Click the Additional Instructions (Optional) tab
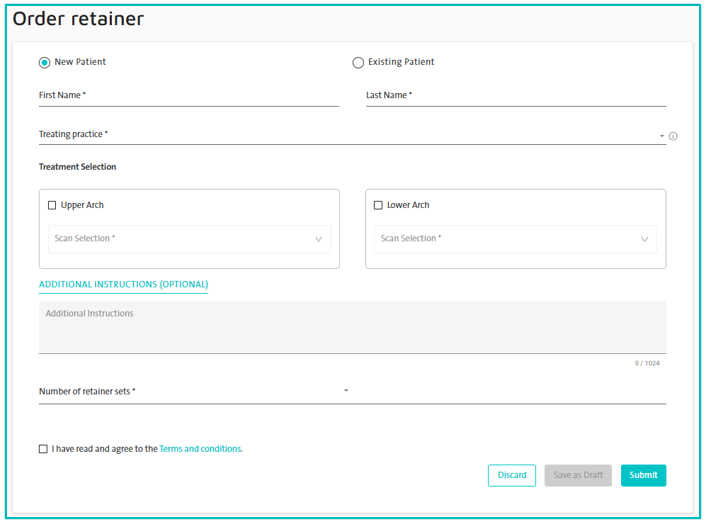The image size is (706, 521). (123, 285)
